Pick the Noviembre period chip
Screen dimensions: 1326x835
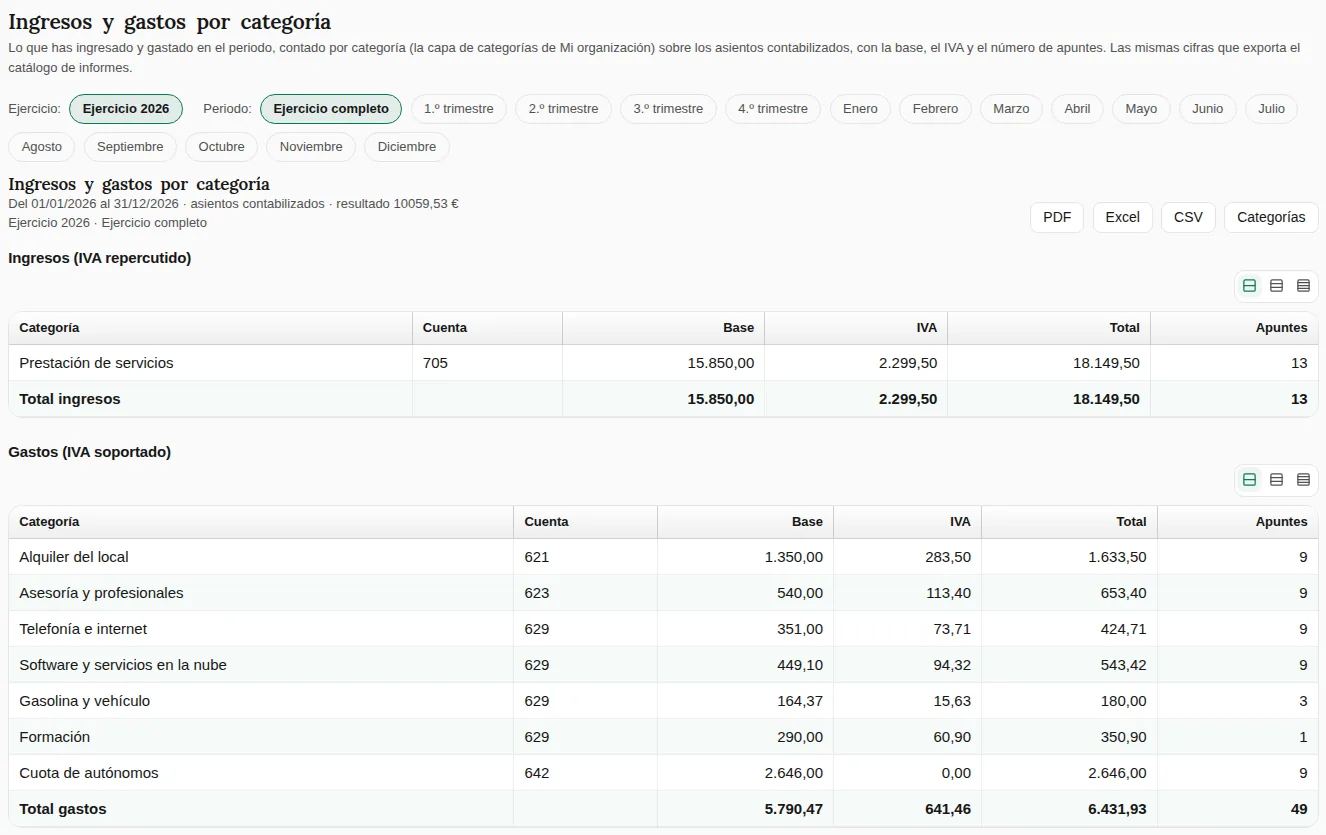(x=311, y=147)
